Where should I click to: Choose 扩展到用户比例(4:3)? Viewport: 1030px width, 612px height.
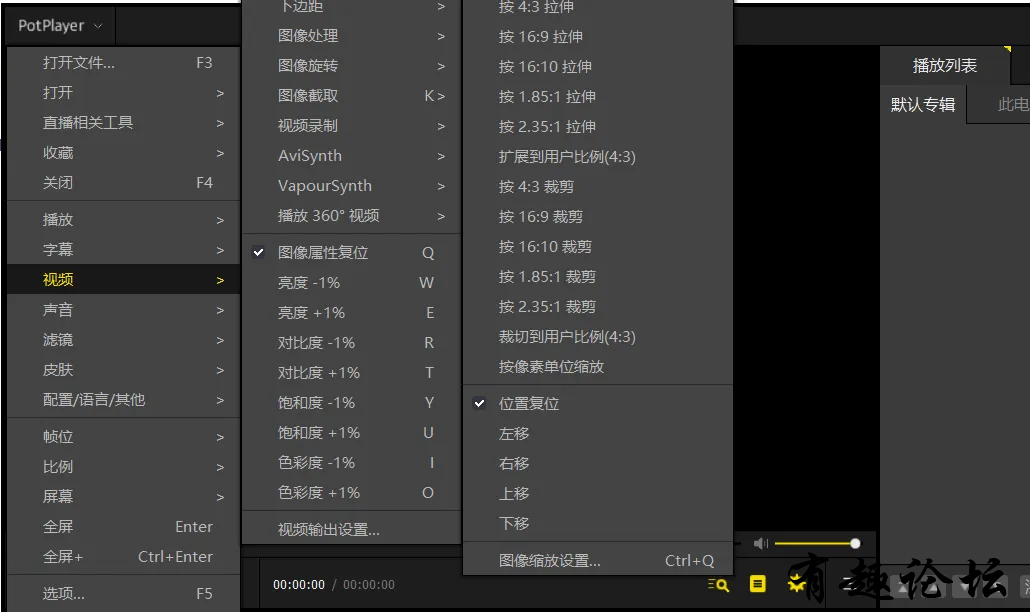(x=598, y=156)
